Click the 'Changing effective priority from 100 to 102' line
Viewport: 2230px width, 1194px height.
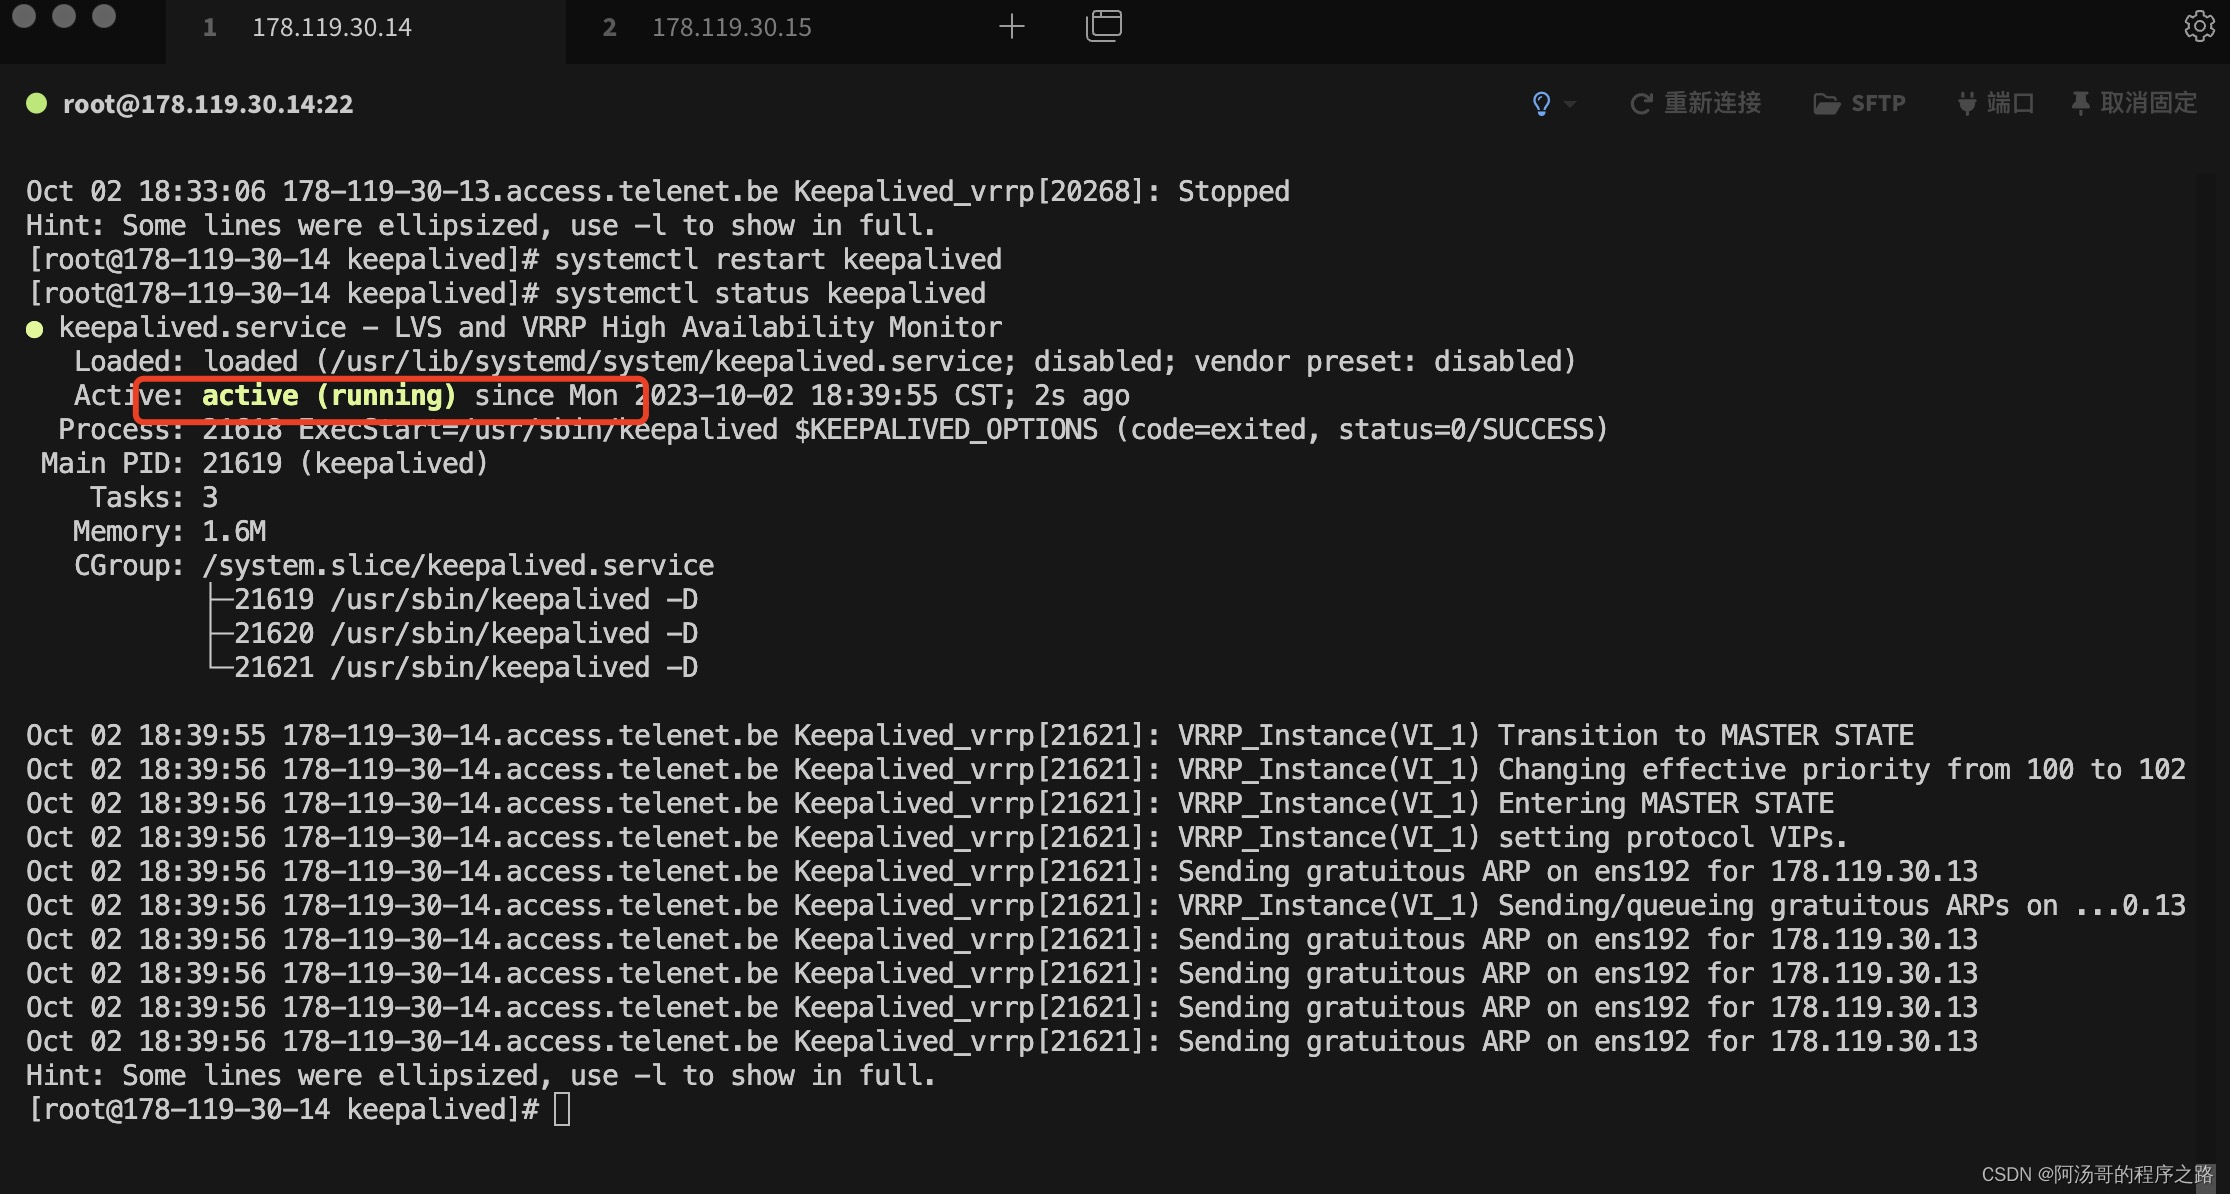click(x=1106, y=769)
